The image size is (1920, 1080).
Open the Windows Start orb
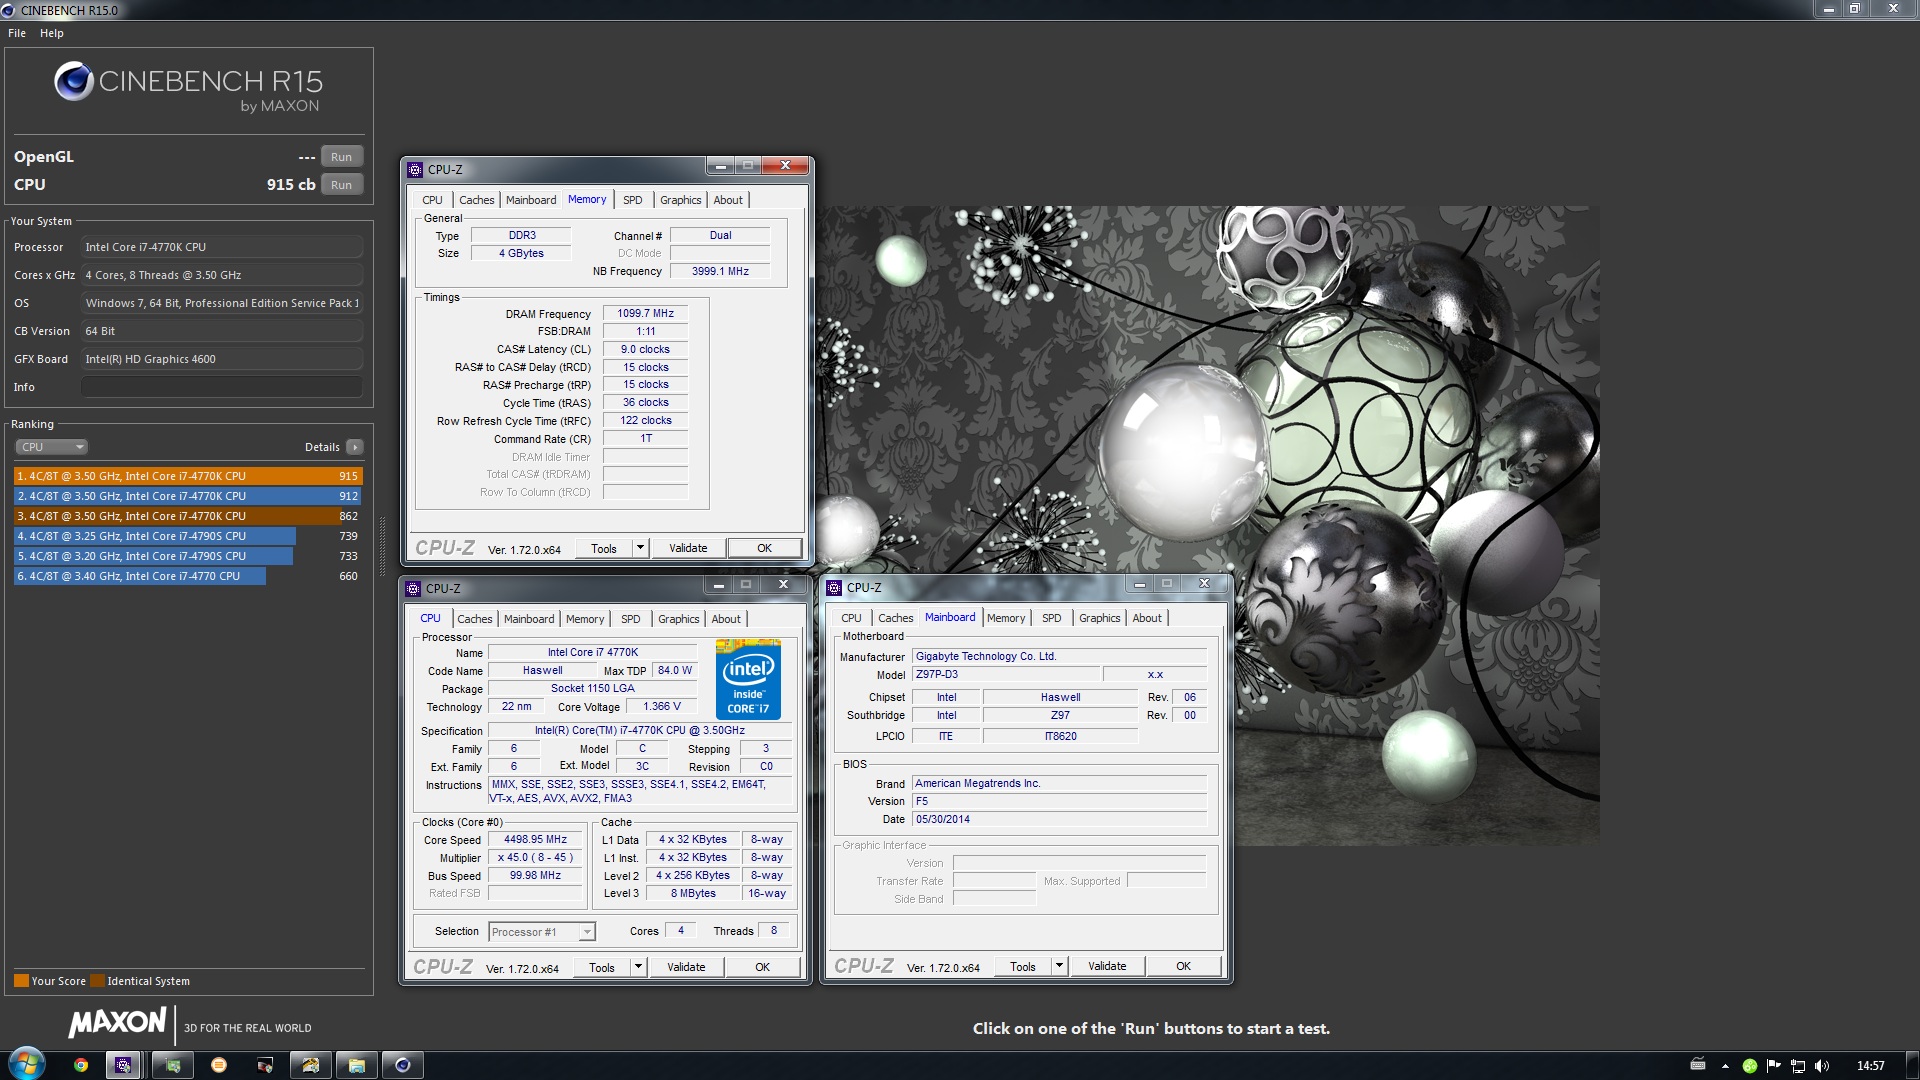[x=27, y=1064]
